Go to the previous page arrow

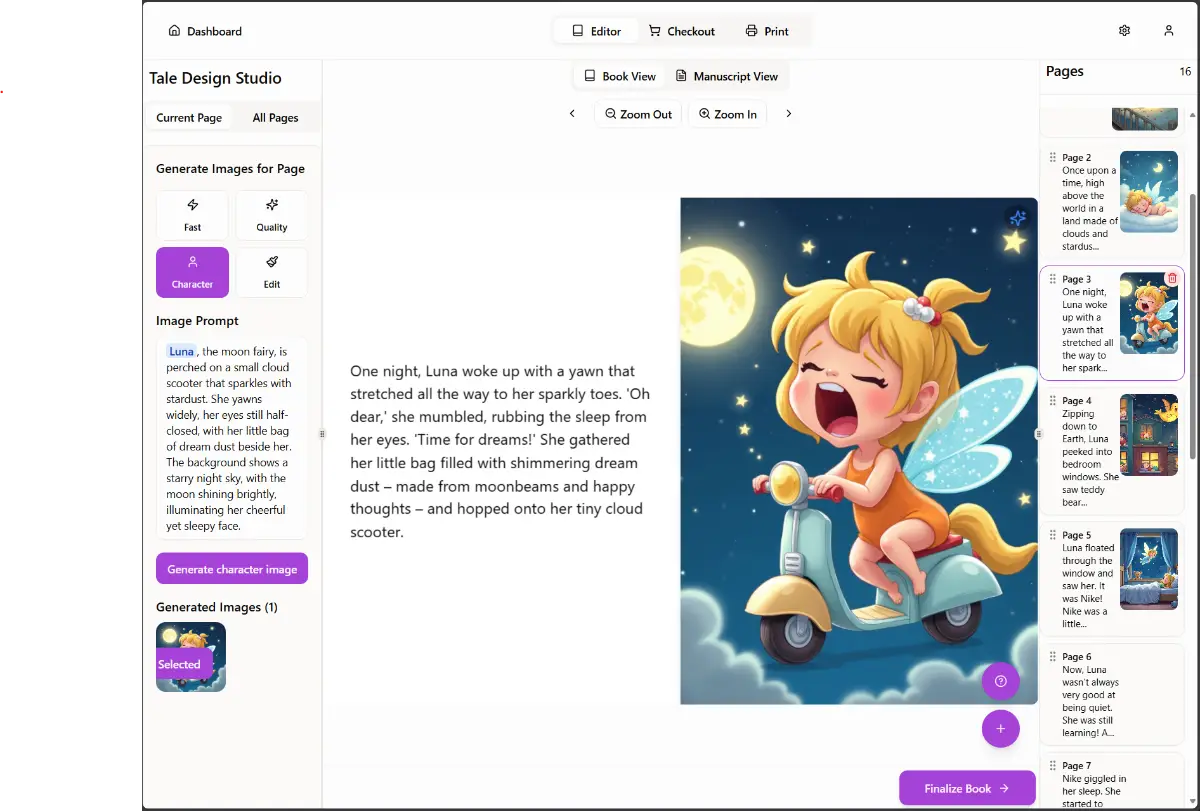point(572,114)
